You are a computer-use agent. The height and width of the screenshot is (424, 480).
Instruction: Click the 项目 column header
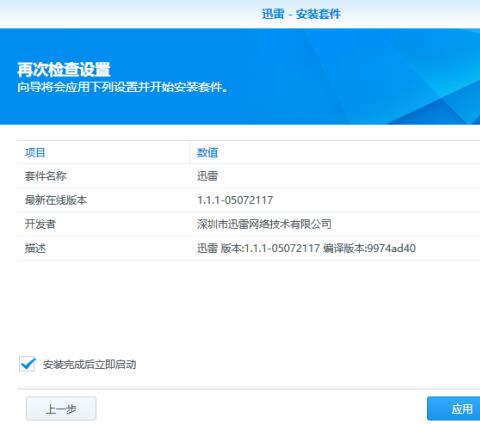pyautogui.click(x=35, y=153)
